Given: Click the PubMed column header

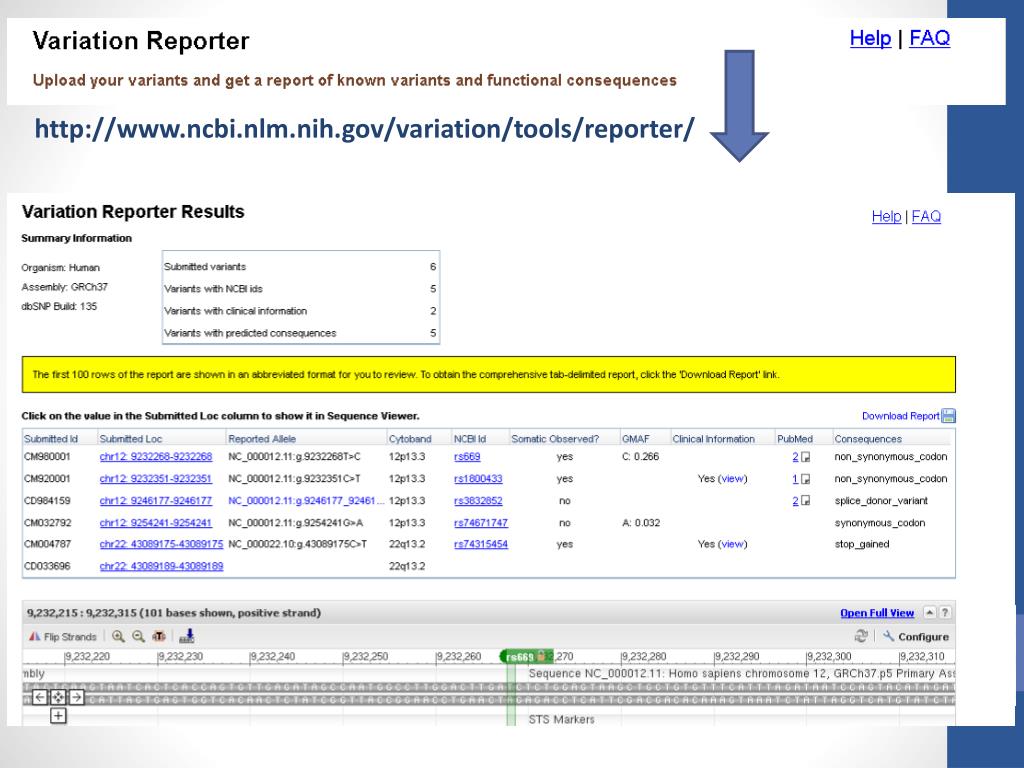Looking at the screenshot, I should coord(795,439).
